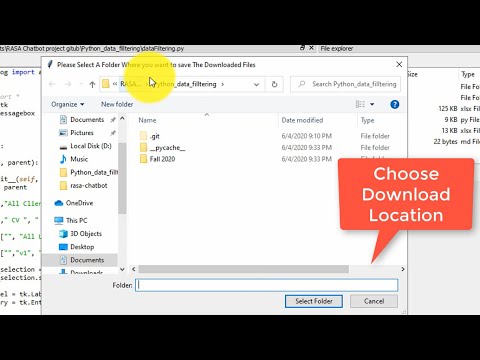Viewport: 480px width, 360px height.
Task: Click the navigation pane scroll down arrow
Action: (122, 269)
